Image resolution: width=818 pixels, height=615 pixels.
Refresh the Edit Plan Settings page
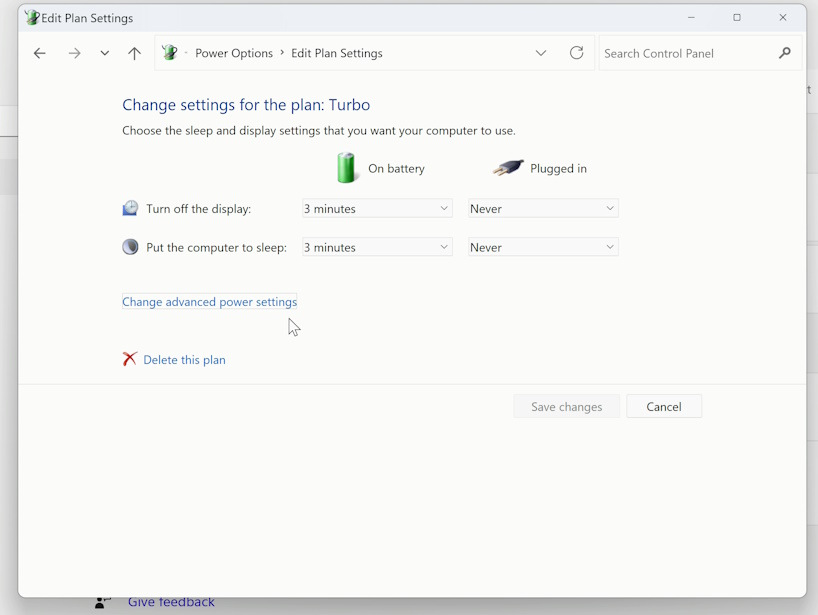[577, 52]
